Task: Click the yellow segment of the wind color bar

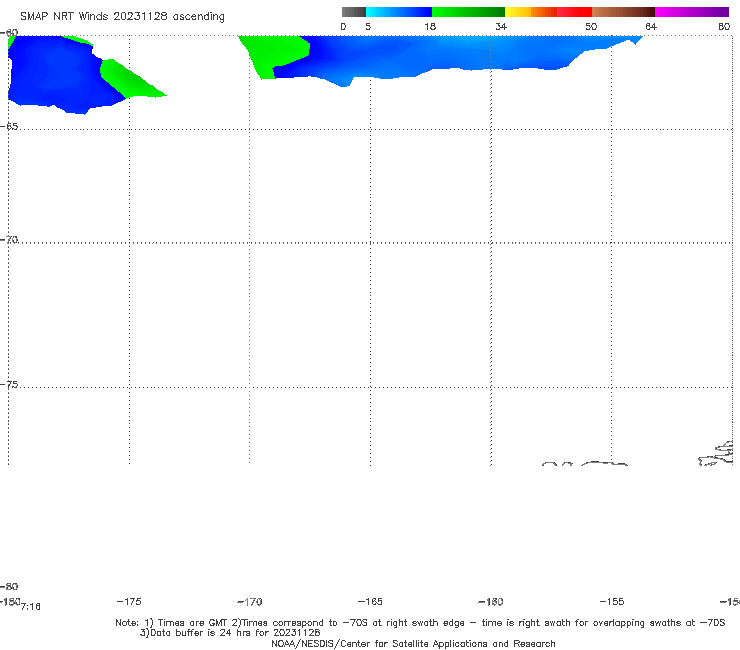Action: pos(518,12)
